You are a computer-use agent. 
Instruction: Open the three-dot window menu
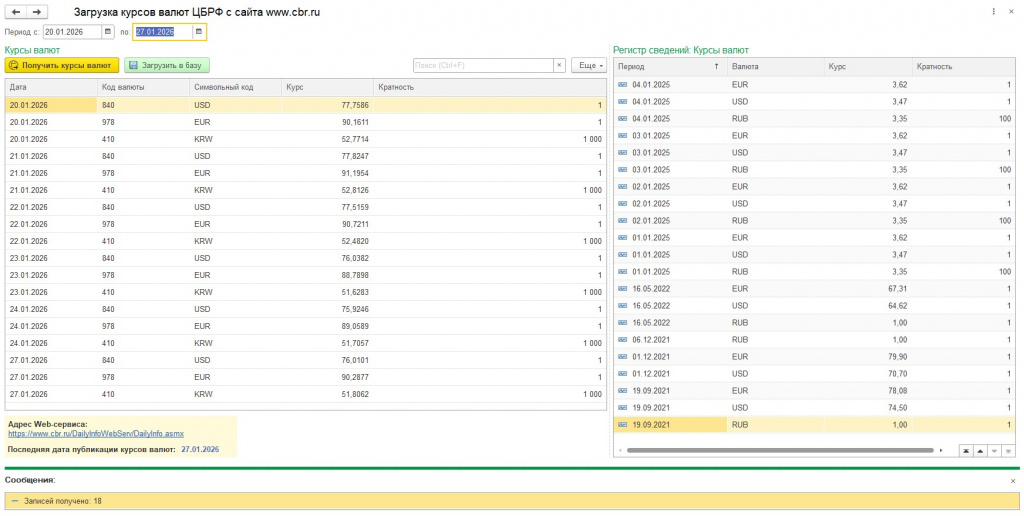pyautogui.click(x=994, y=12)
